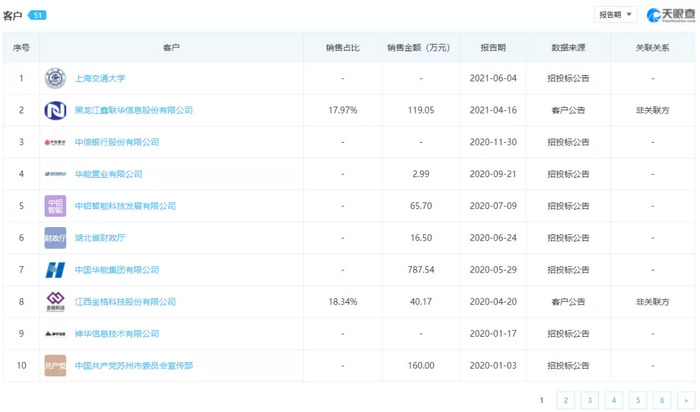This screenshot has width=700, height=412.
Task: Go to page 6
Action: pyautogui.click(x=662, y=400)
